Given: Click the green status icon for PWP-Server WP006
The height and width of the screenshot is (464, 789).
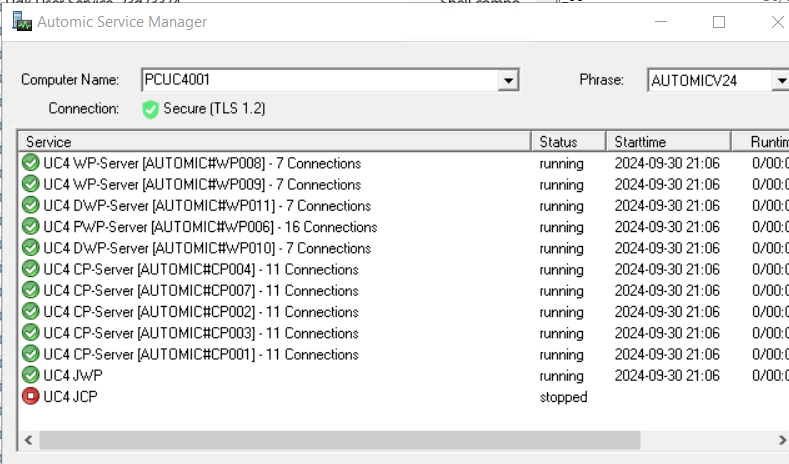Looking at the screenshot, I should [x=31, y=226].
